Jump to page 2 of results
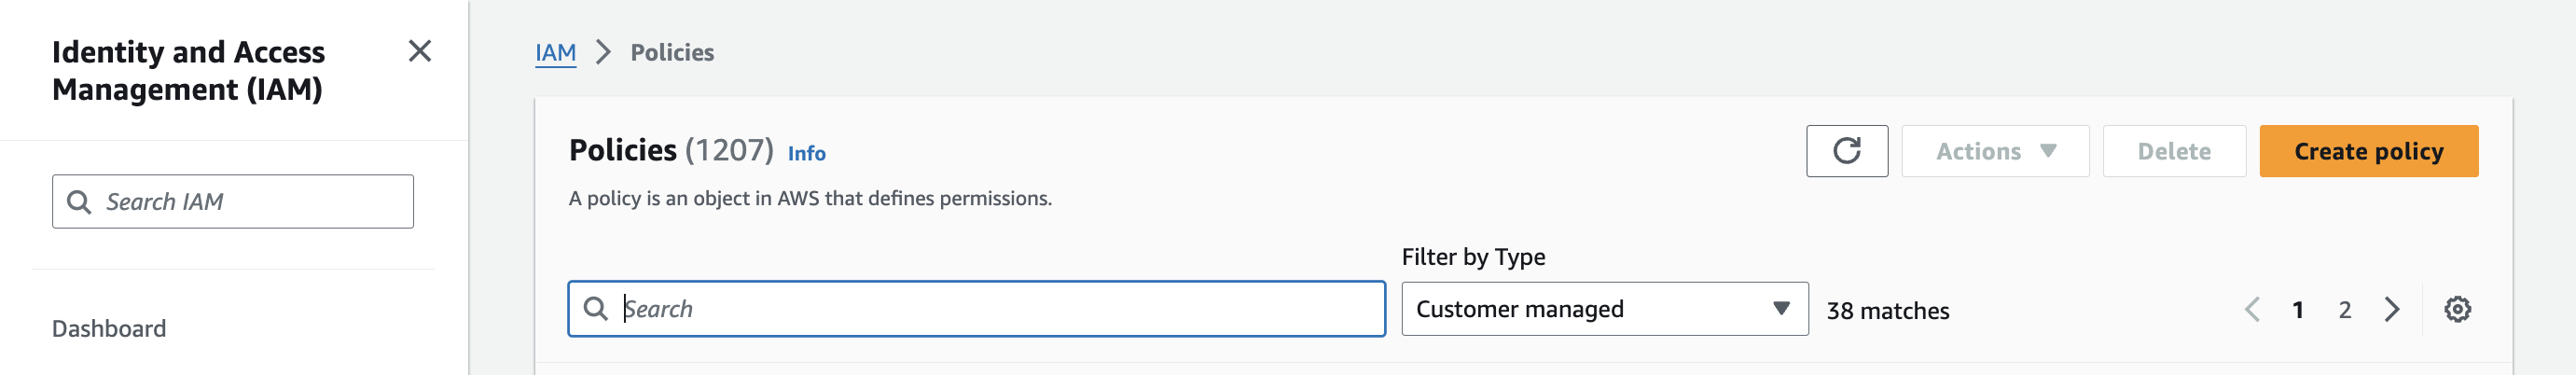The width and height of the screenshot is (2576, 375). tap(2344, 310)
